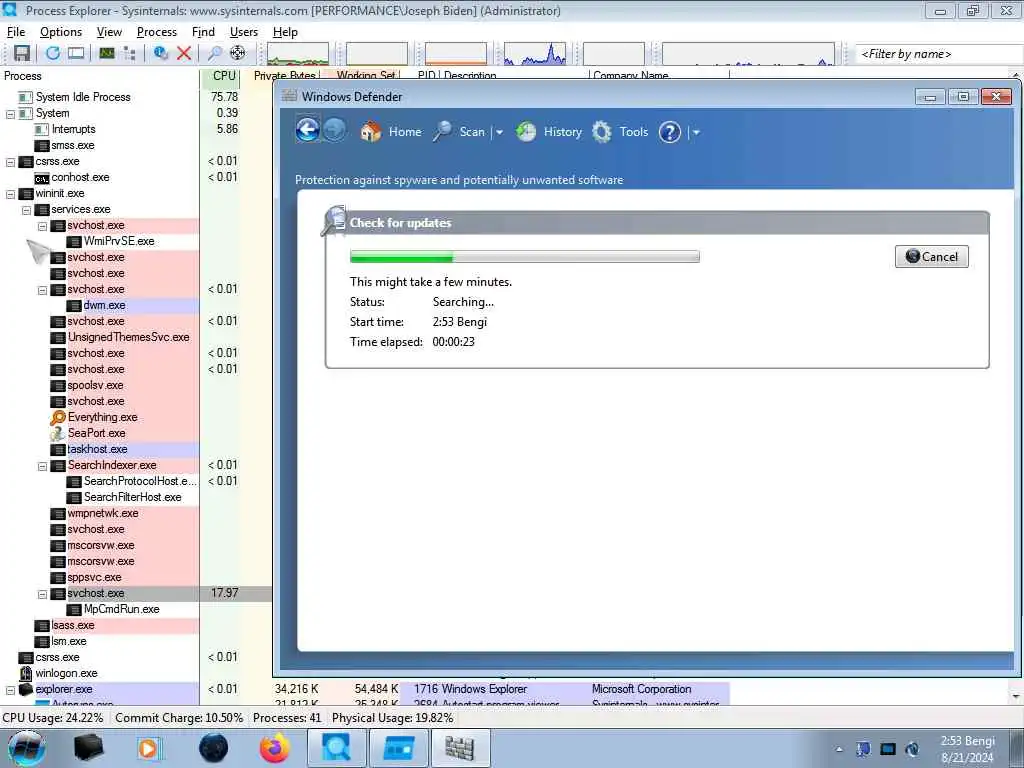Image resolution: width=1024 pixels, height=768 pixels.
Task: Click the red X Kill Process icon
Action: pos(184,54)
